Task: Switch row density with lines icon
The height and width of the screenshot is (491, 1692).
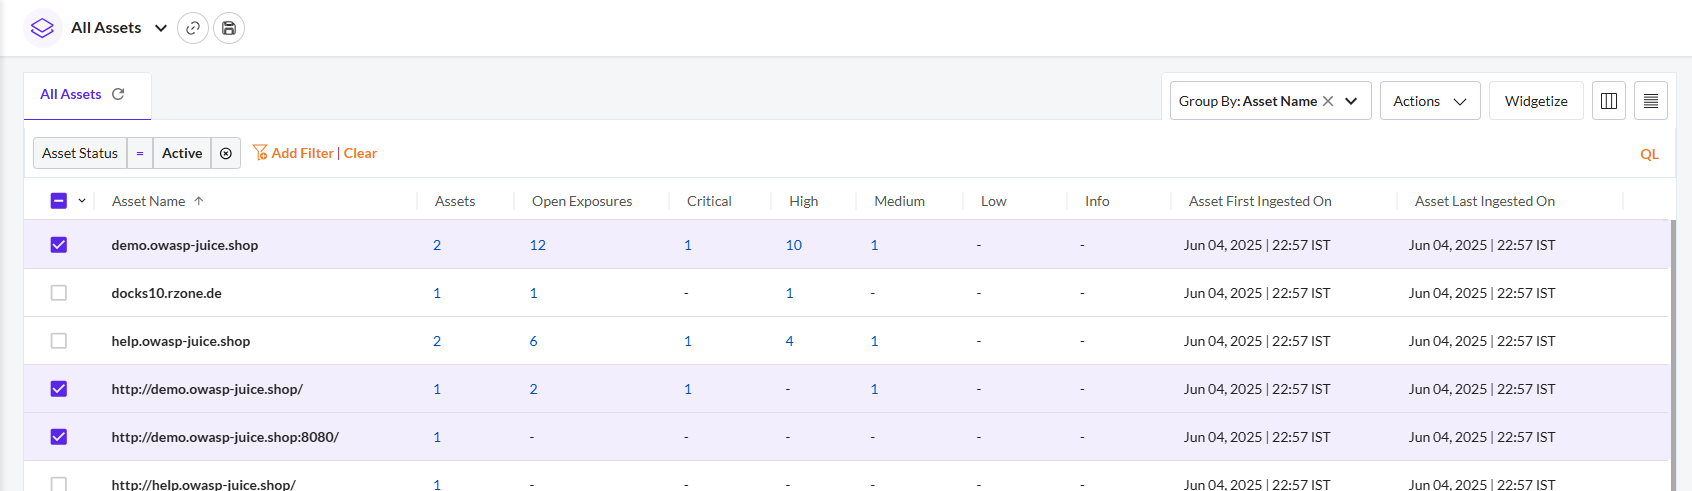Action: click(1651, 101)
